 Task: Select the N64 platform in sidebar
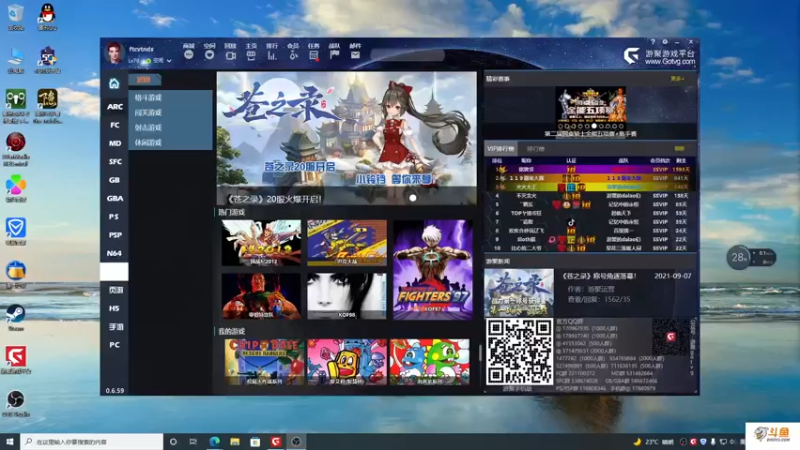tap(115, 254)
